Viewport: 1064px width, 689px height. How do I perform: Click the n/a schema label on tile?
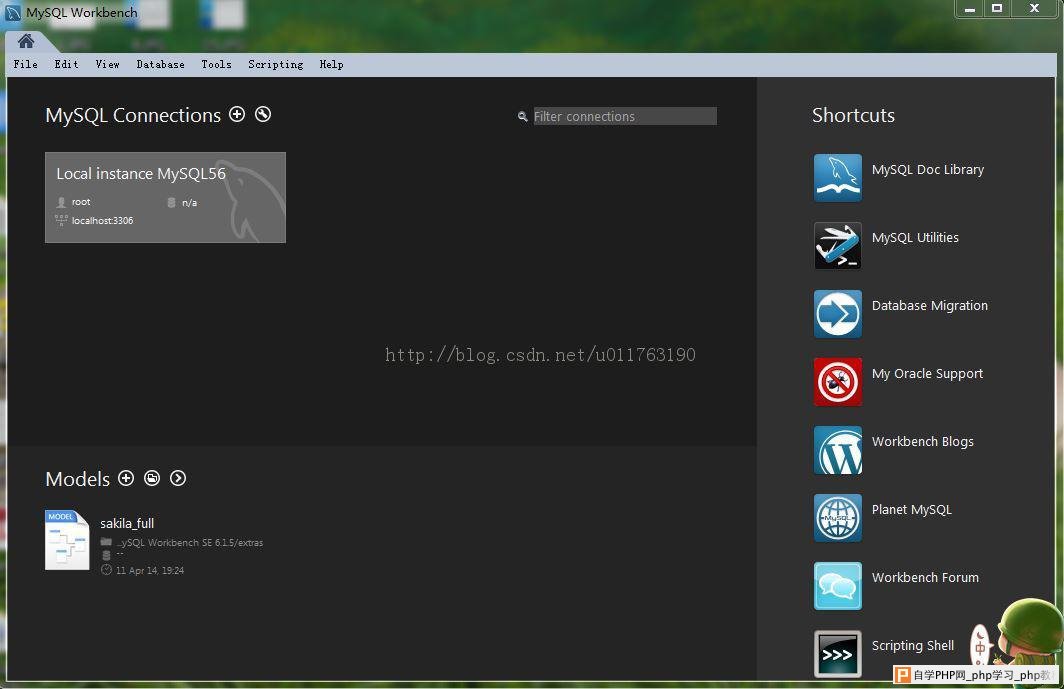point(189,202)
